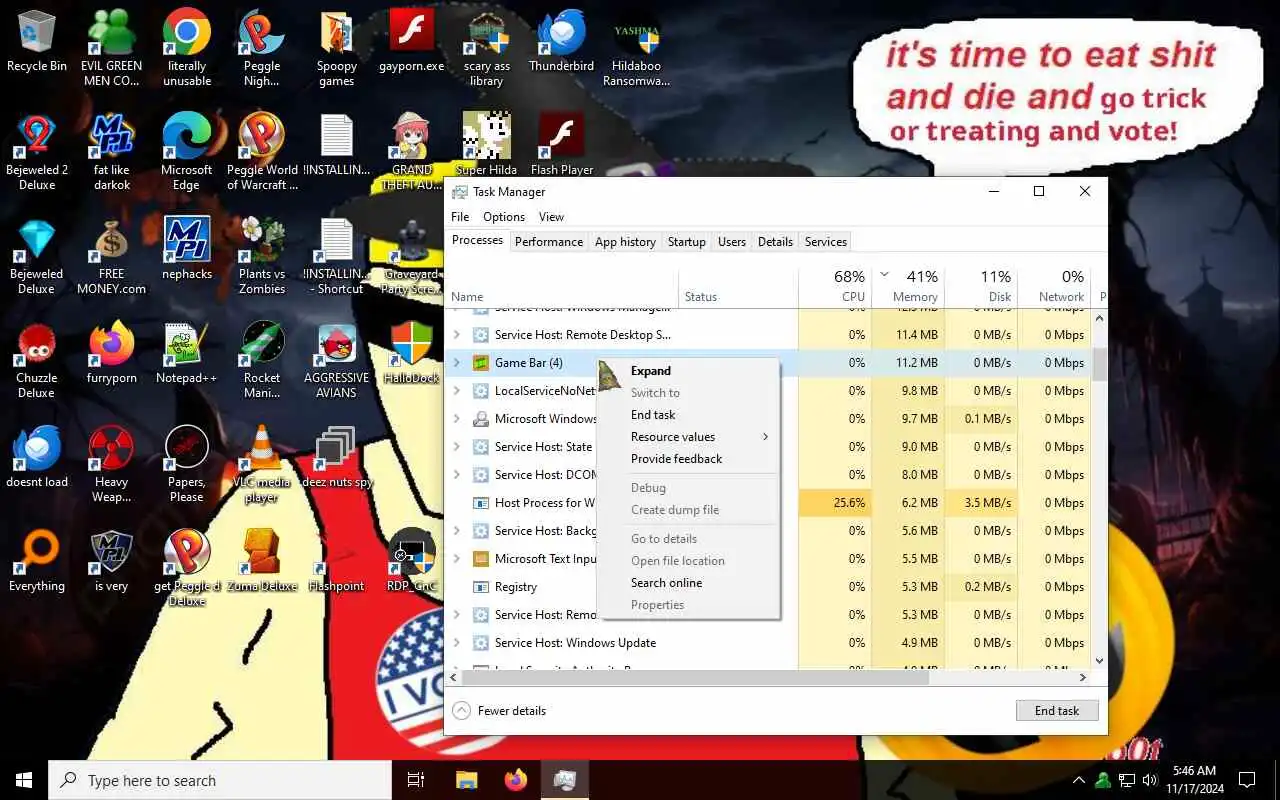This screenshot has width=1280, height=800.
Task: Open the Windows Start button
Action: tap(24, 780)
